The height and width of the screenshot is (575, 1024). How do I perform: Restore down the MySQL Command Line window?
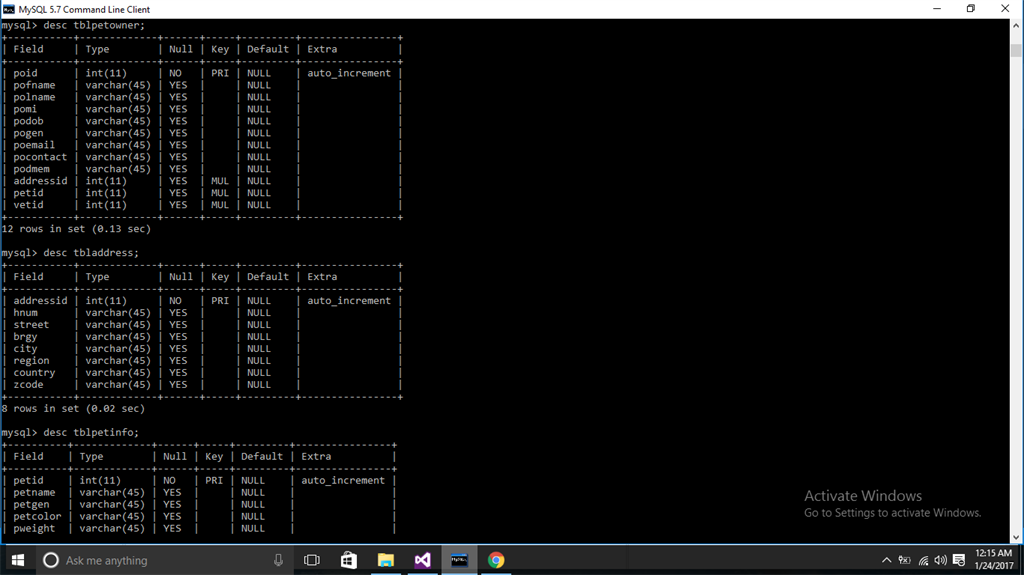pos(970,8)
